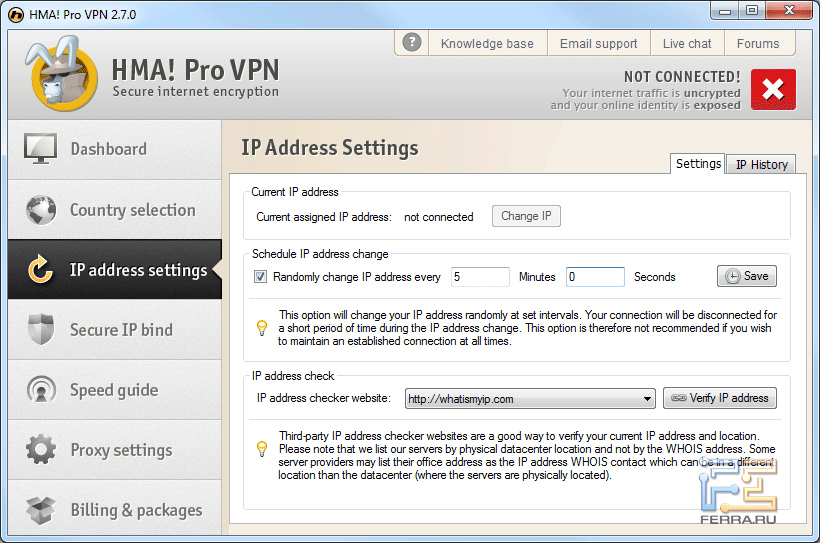Click the Secure IP bind shield icon
The height and width of the screenshot is (543, 820).
click(x=42, y=330)
